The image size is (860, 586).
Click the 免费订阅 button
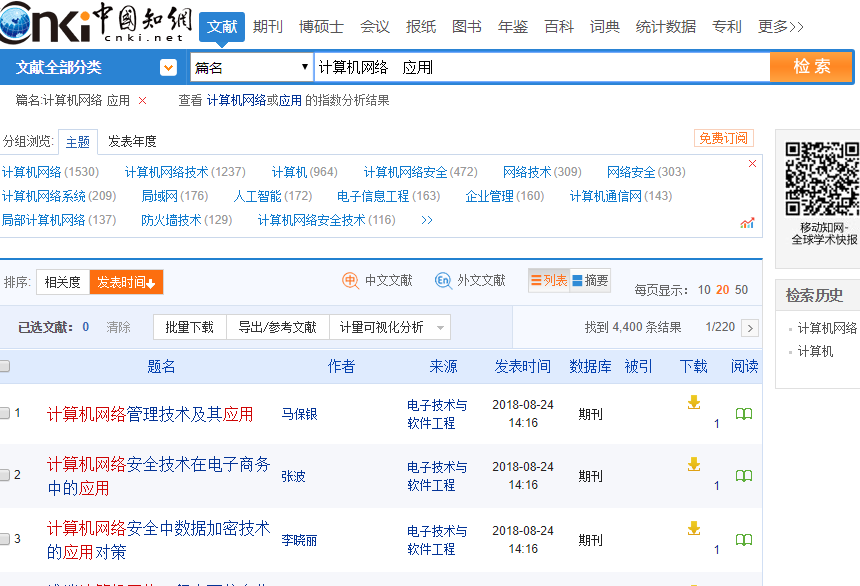pyautogui.click(x=723, y=138)
